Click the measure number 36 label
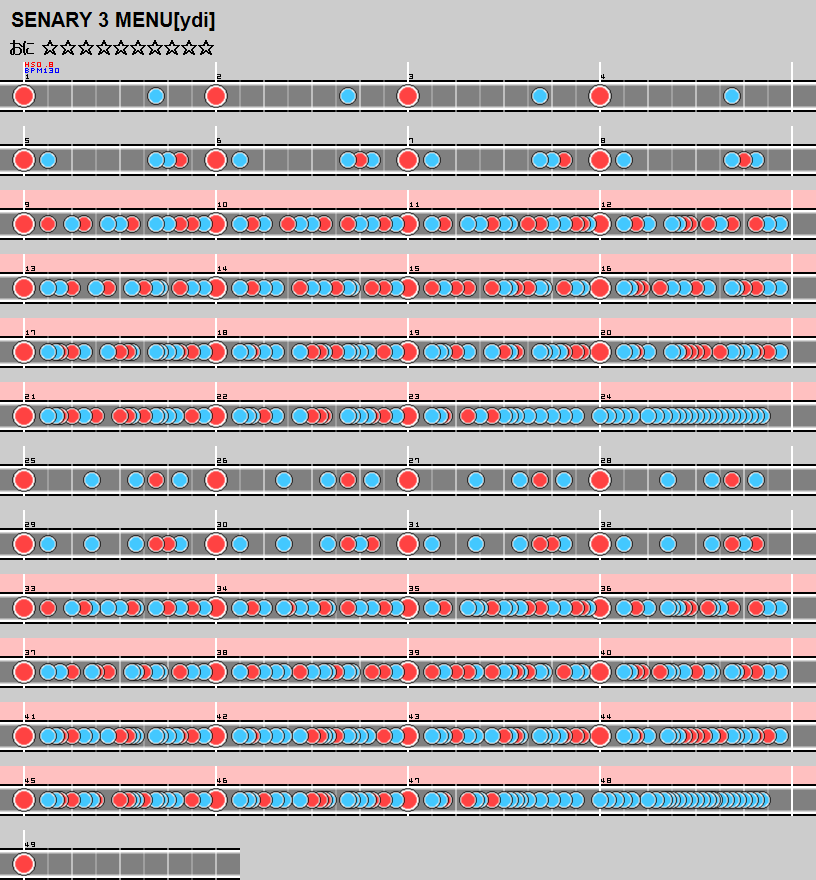Screen dimensions: 816x880 (606, 589)
